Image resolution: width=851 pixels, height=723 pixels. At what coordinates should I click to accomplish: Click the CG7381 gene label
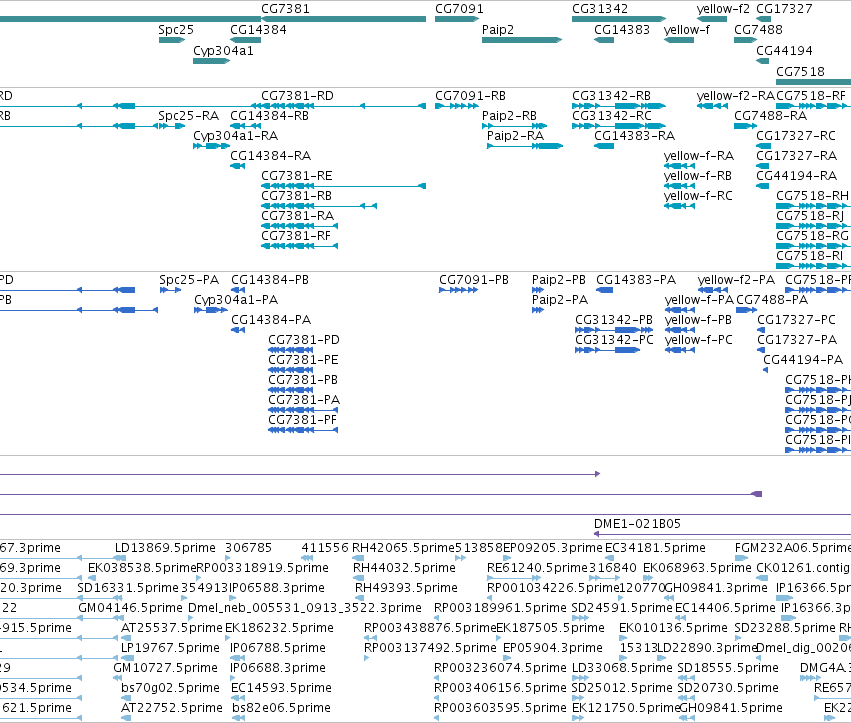(x=285, y=9)
